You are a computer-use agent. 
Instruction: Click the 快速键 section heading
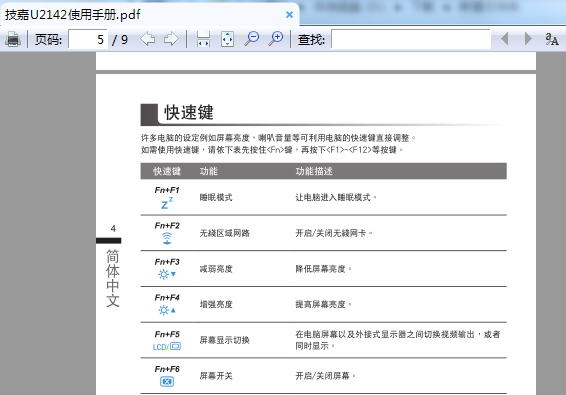(x=189, y=112)
